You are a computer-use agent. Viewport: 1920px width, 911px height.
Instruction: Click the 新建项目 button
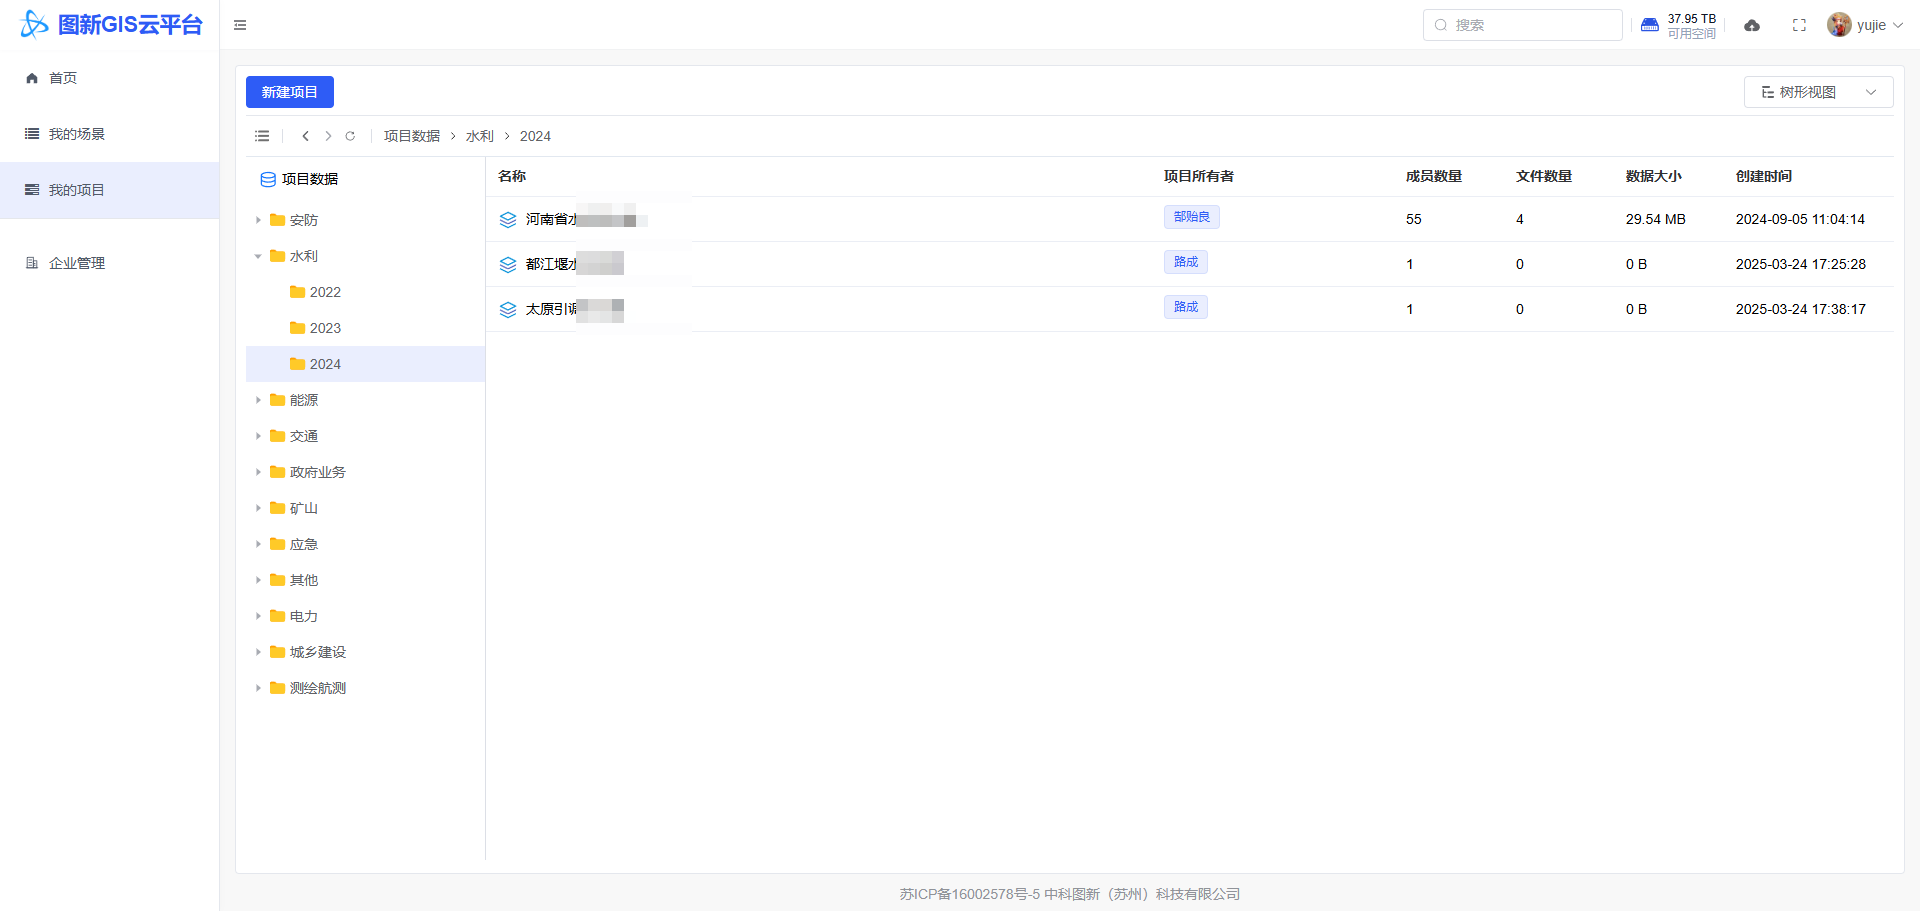[289, 92]
